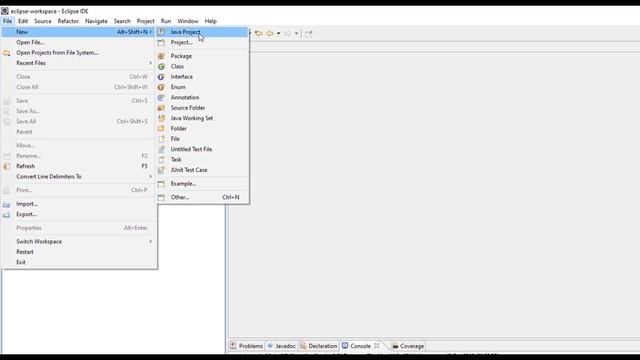This screenshot has height=360, width=640.
Task: Select Export... in the File menu
Action: [x=79, y=214]
